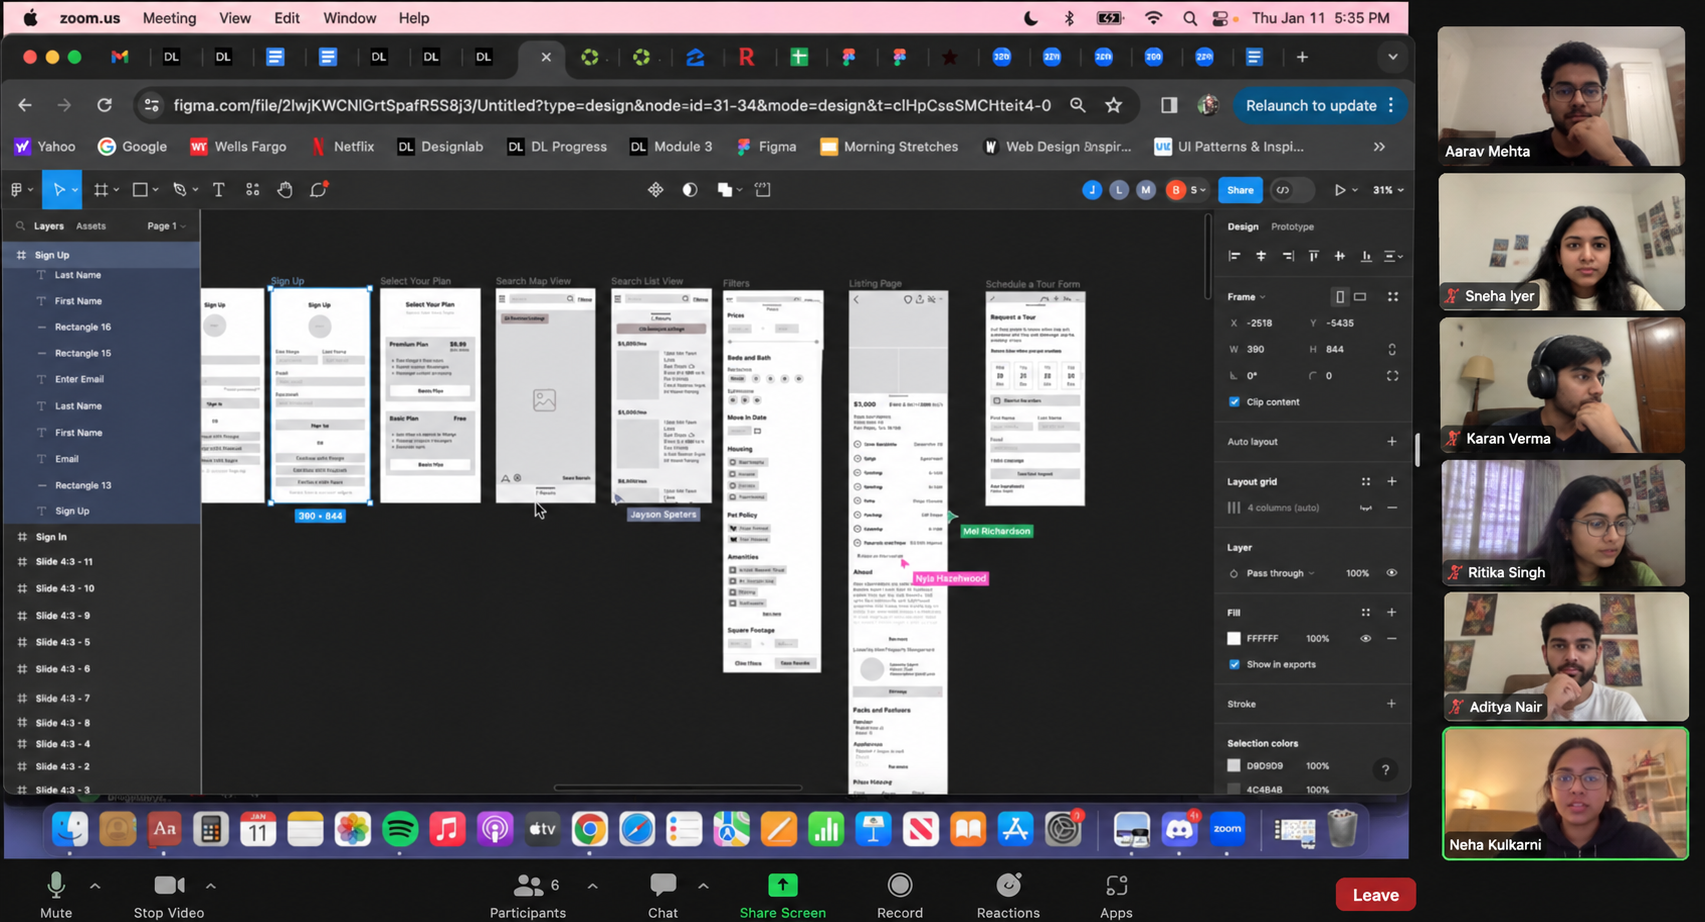The width and height of the screenshot is (1705, 922).
Task: Click the FFFFFF fill color swatch
Action: click(x=1234, y=638)
